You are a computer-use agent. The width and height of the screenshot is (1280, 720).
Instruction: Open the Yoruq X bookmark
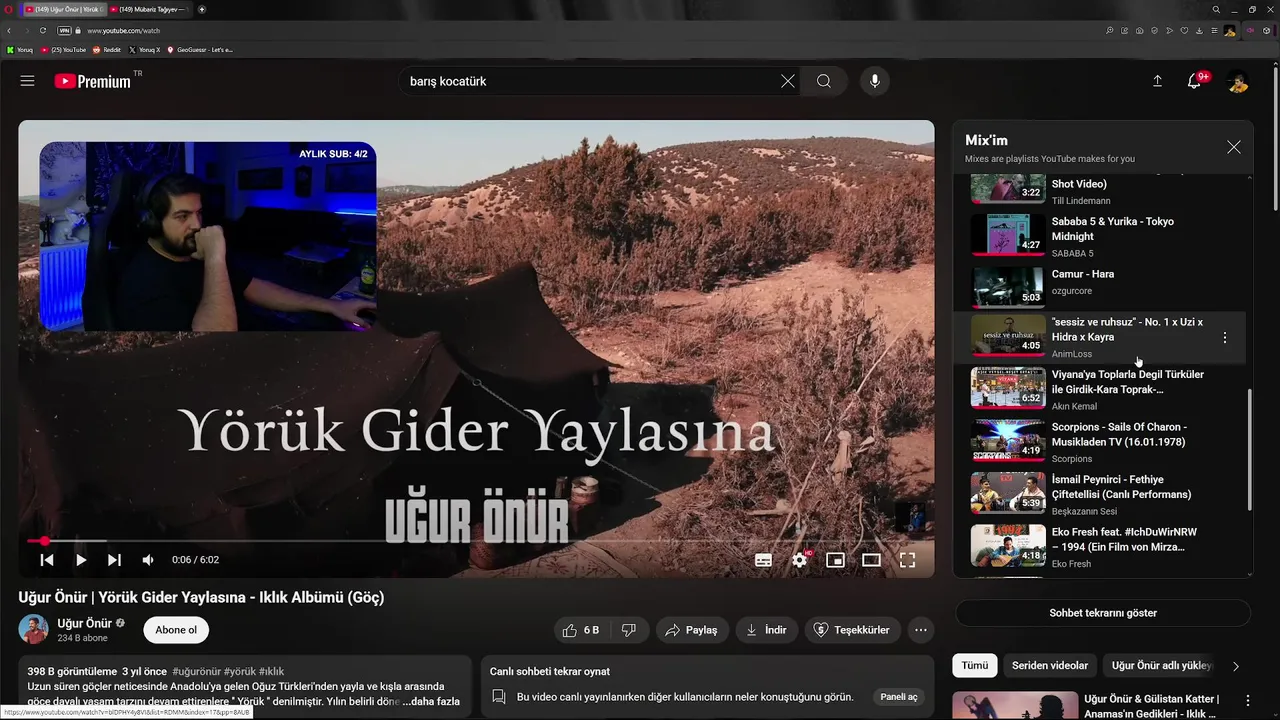[145, 49]
